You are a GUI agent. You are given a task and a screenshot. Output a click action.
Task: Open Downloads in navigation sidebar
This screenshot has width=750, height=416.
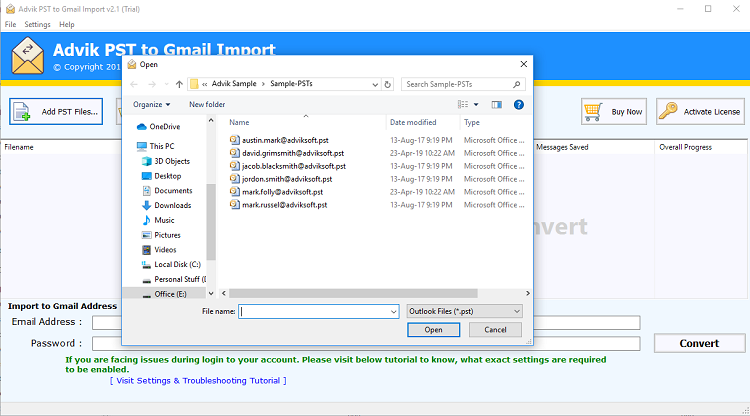(x=166, y=205)
